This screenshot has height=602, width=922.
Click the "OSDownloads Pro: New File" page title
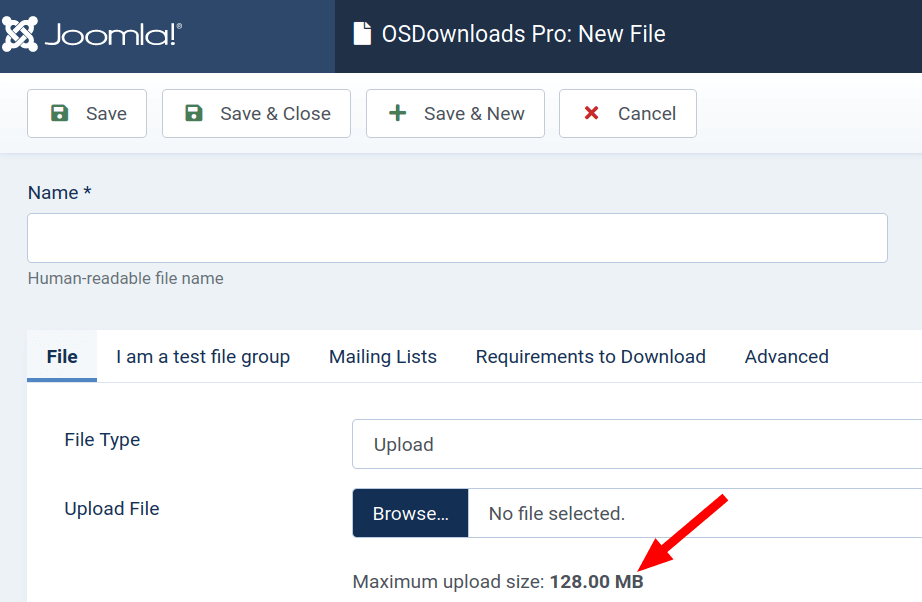pyautogui.click(x=523, y=34)
